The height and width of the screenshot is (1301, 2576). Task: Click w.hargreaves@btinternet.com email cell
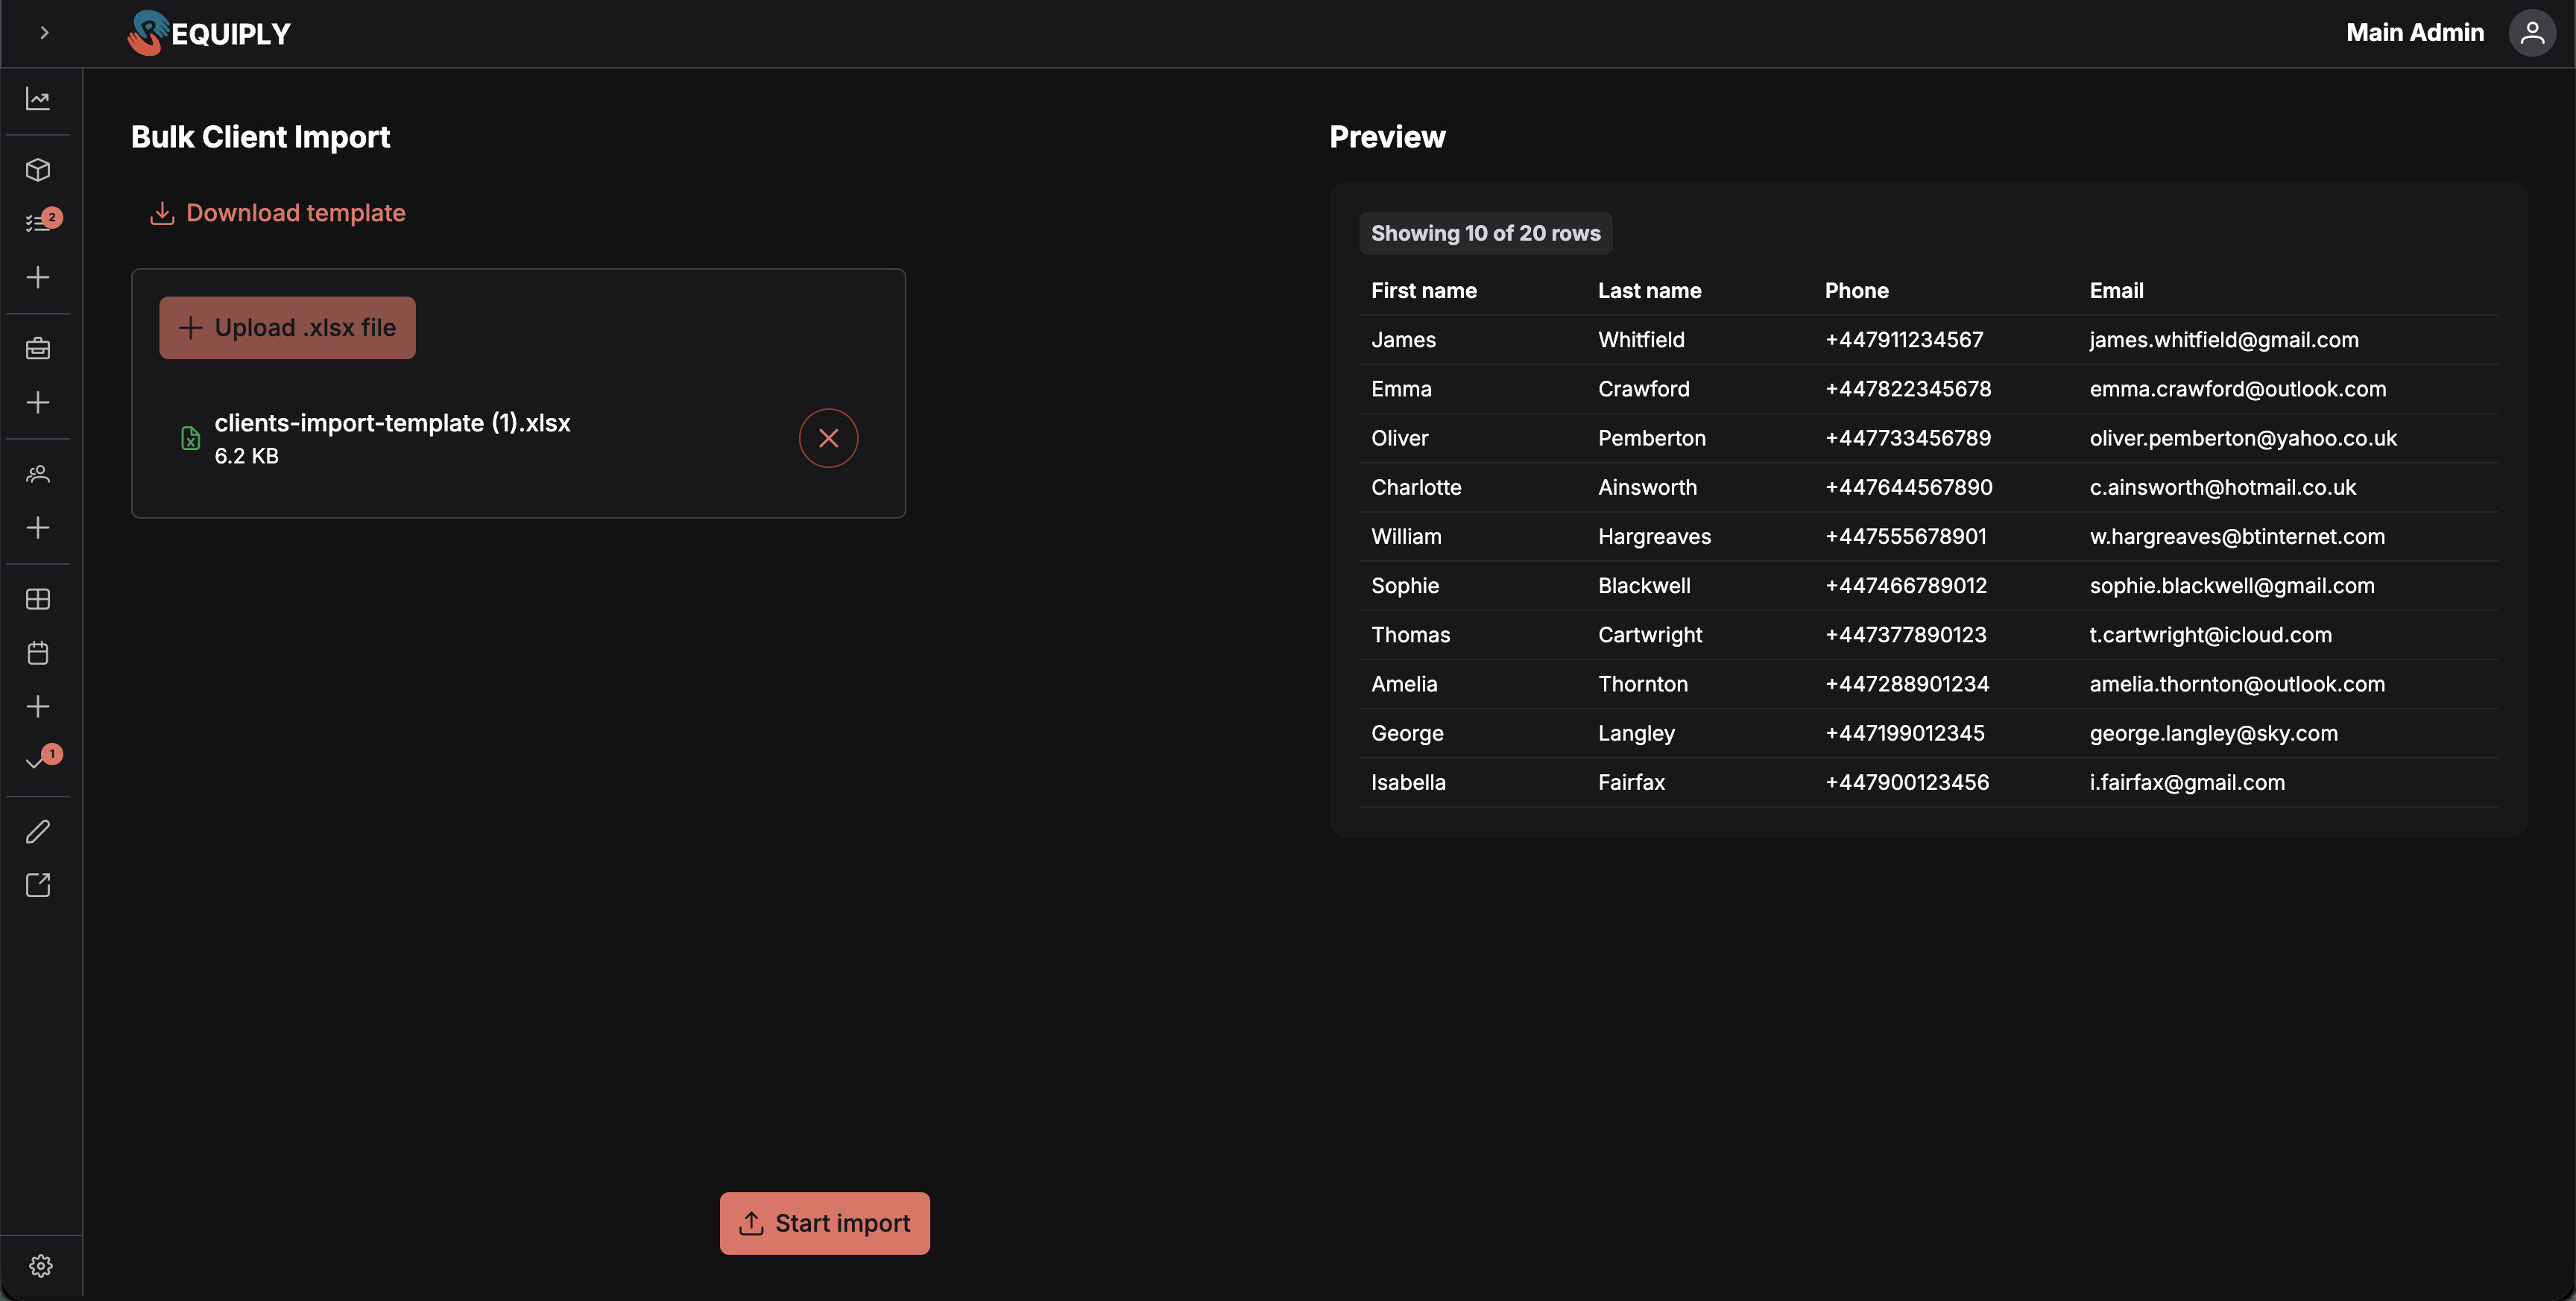(x=2236, y=536)
